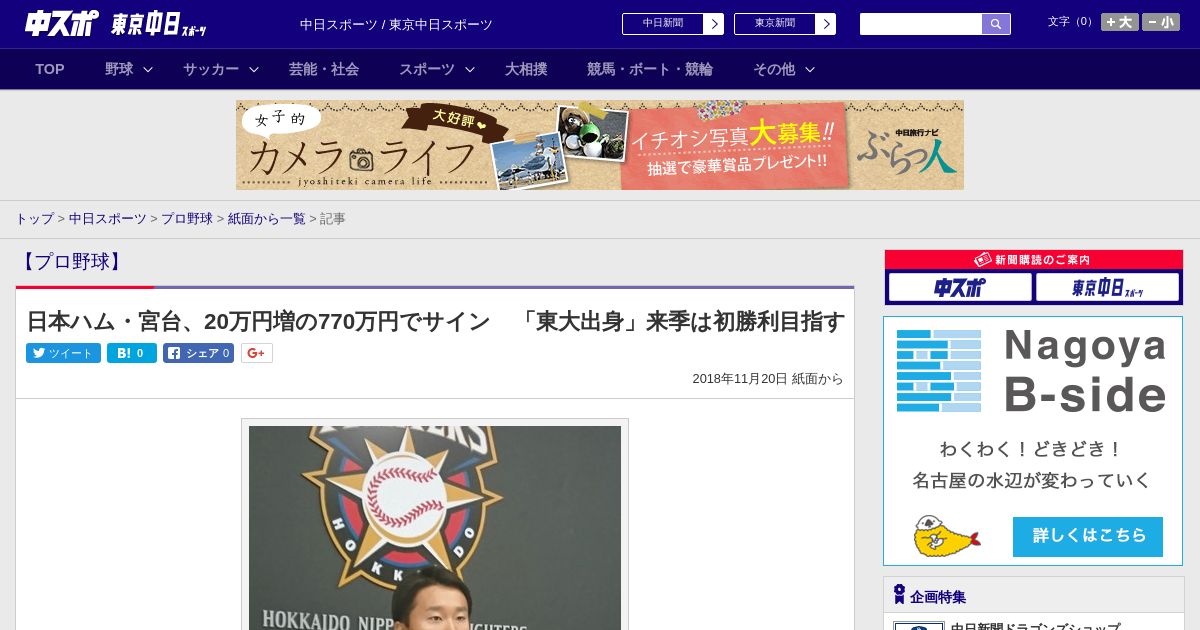Click トップ breadcrumb link
Screen dimensions: 1200x630
coord(34,218)
